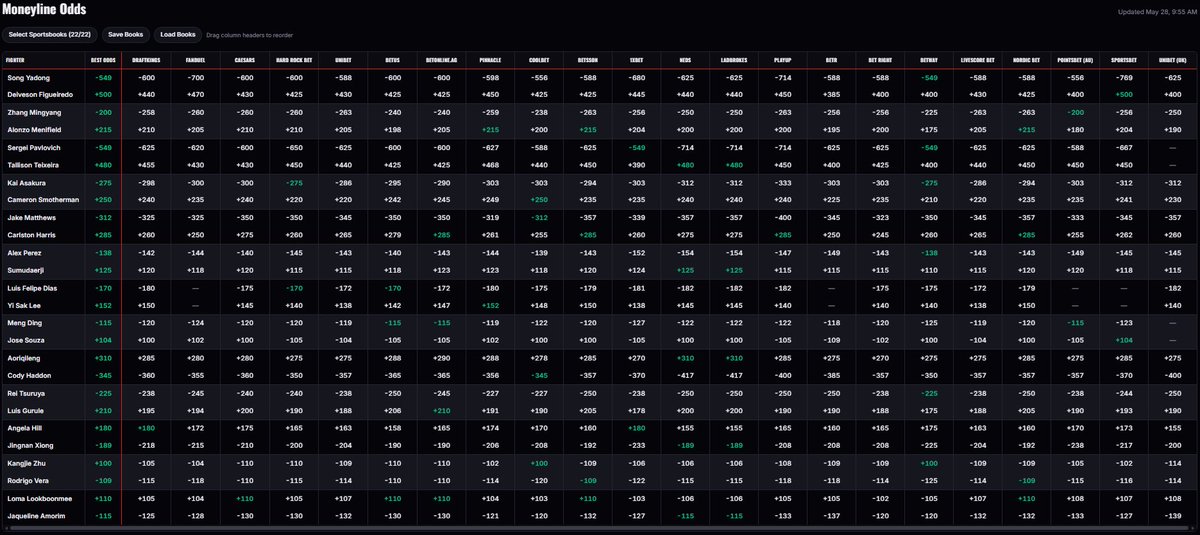Click fighter name Yi Sak Lee
The width and height of the screenshot is (1200, 535).
[23, 305]
